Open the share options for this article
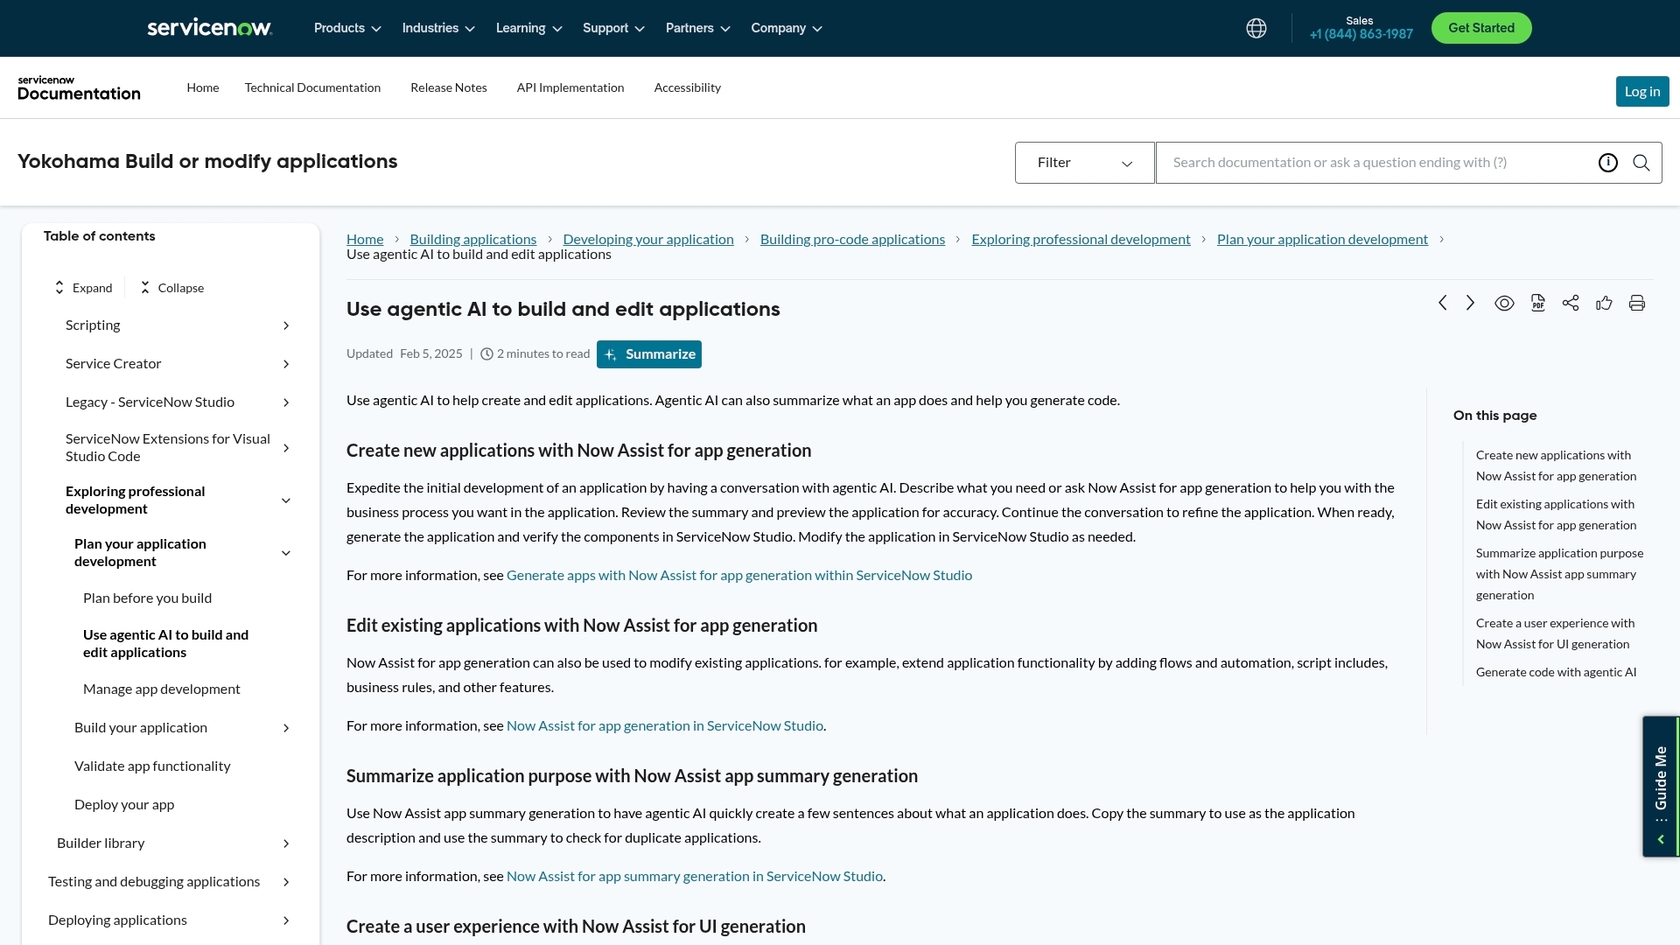The width and height of the screenshot is (1680, 945). click(1570, 303)
